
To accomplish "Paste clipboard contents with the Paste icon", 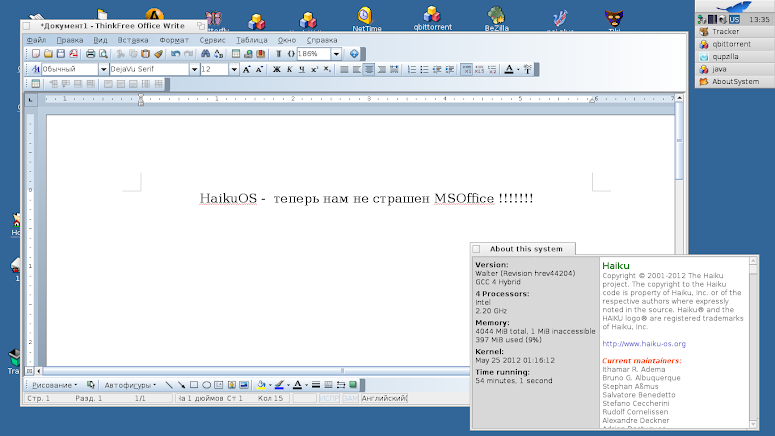I will pos(145,54).
